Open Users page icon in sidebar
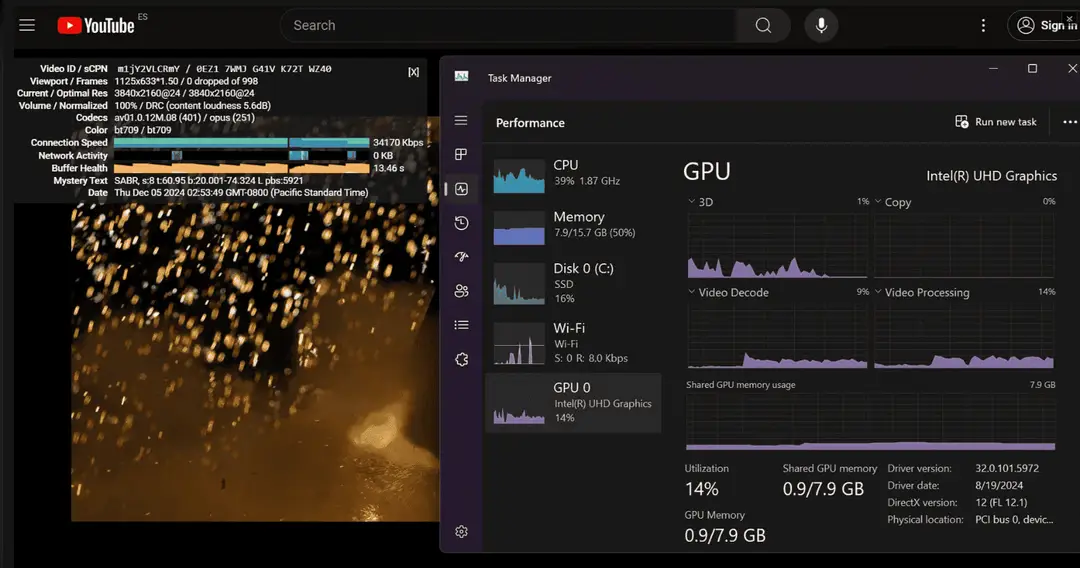 461,291
